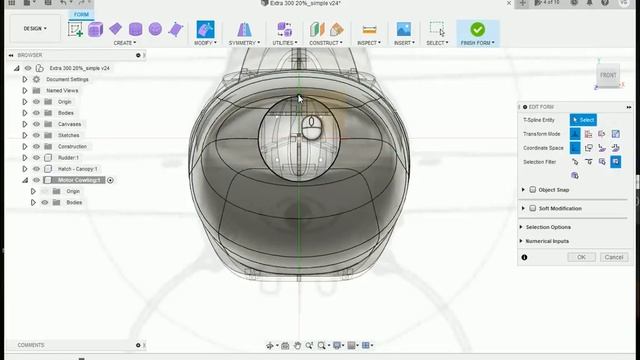Click OK in Edit Form dialog
Viewport: 640px width, 360px height.
point(581,257)
